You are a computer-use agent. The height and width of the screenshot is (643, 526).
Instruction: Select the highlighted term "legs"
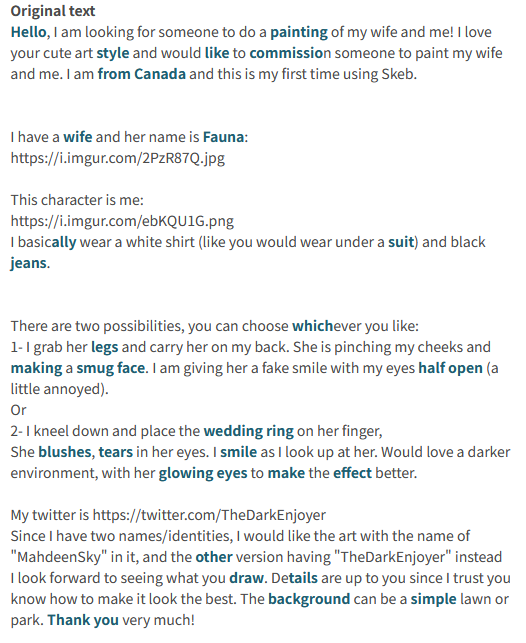click(x=105, y=347)
